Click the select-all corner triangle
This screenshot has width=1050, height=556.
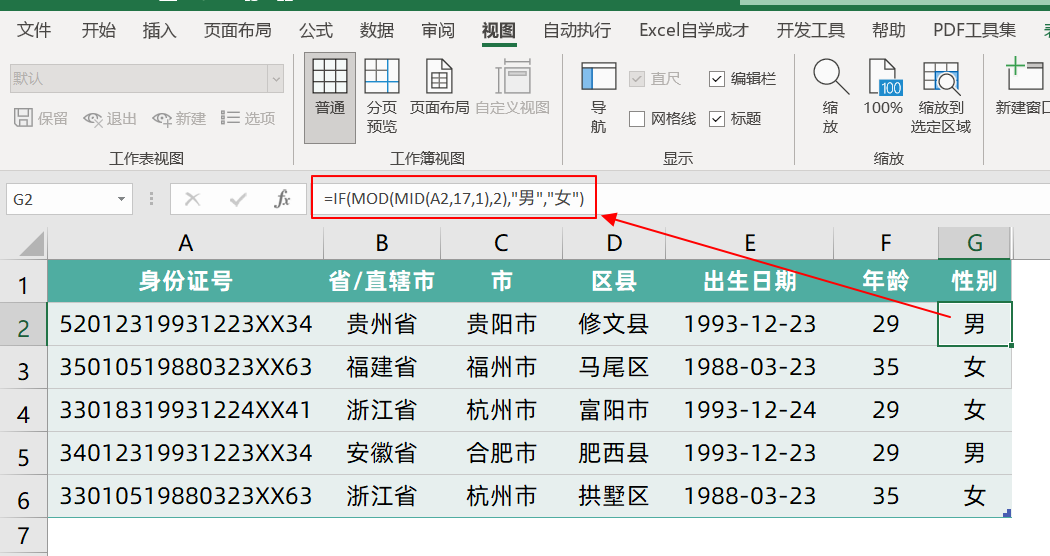[32, 244]
